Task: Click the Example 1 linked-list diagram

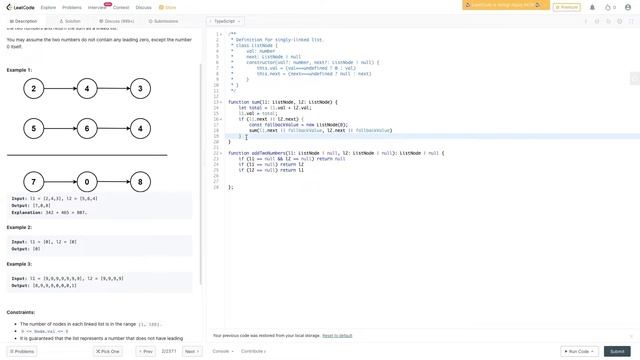Action: tap(87, 135)
